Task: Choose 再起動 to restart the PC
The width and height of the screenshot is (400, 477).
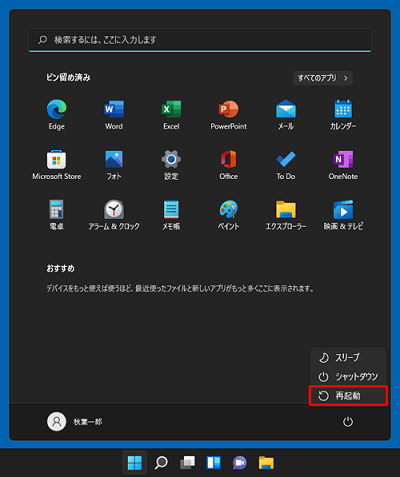Action: coord(348,396)
